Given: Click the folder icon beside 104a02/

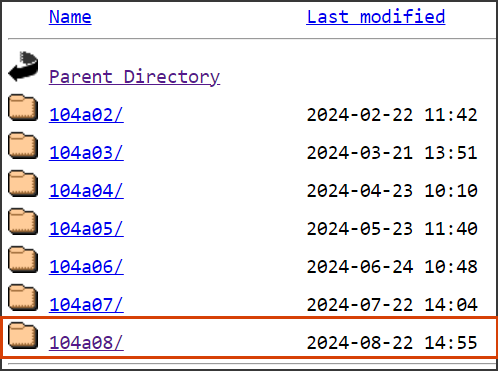Looking at the screenshot, I should coord(23,107).
